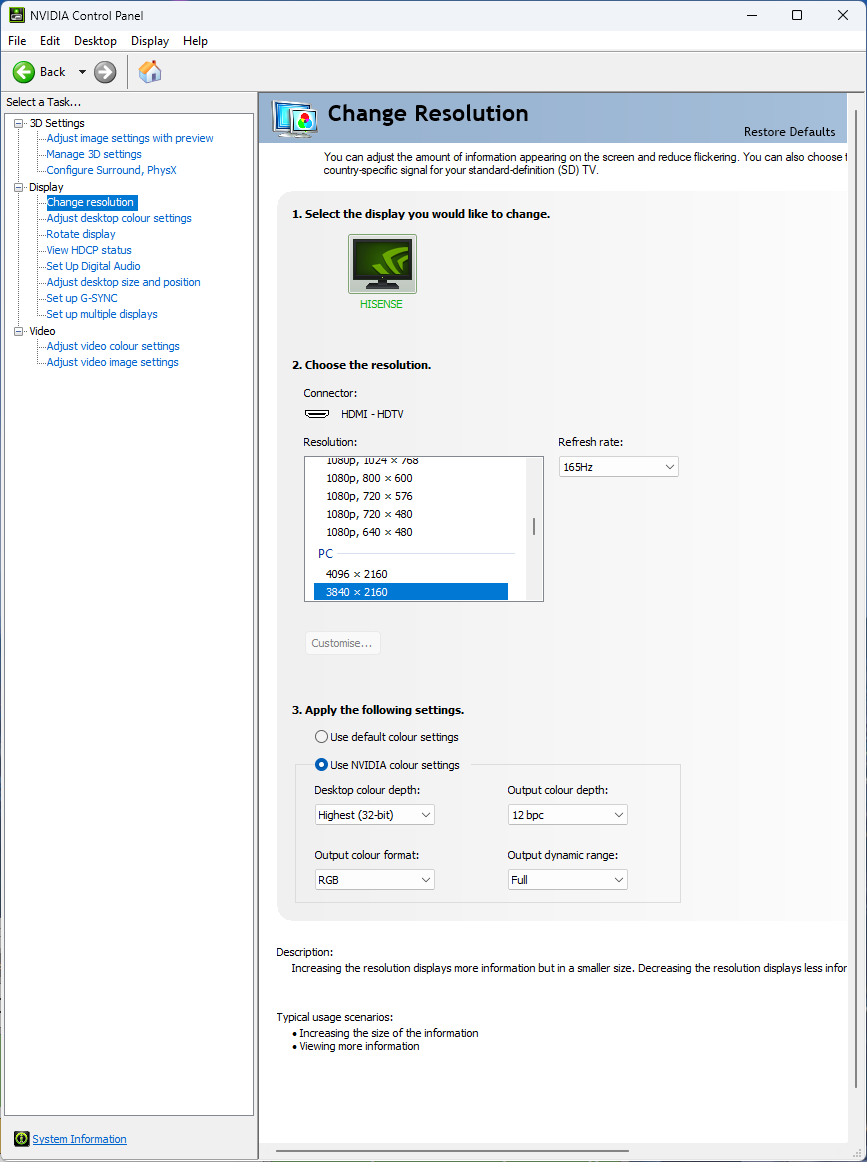This screenshot has width=867, height=1162.
Task: Open Set up G-SYNC
Action: pos(82,299)
